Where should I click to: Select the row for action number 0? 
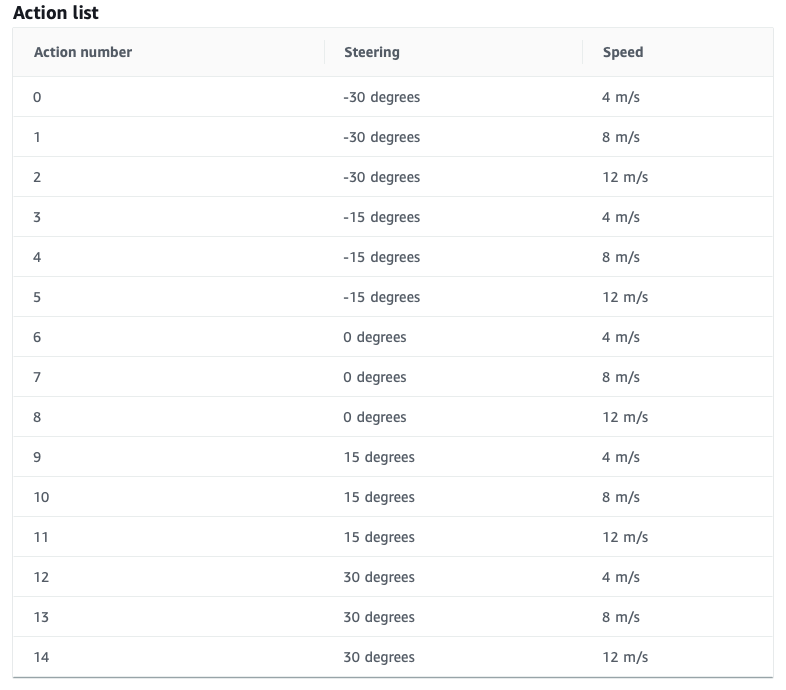tap(37, 97)
